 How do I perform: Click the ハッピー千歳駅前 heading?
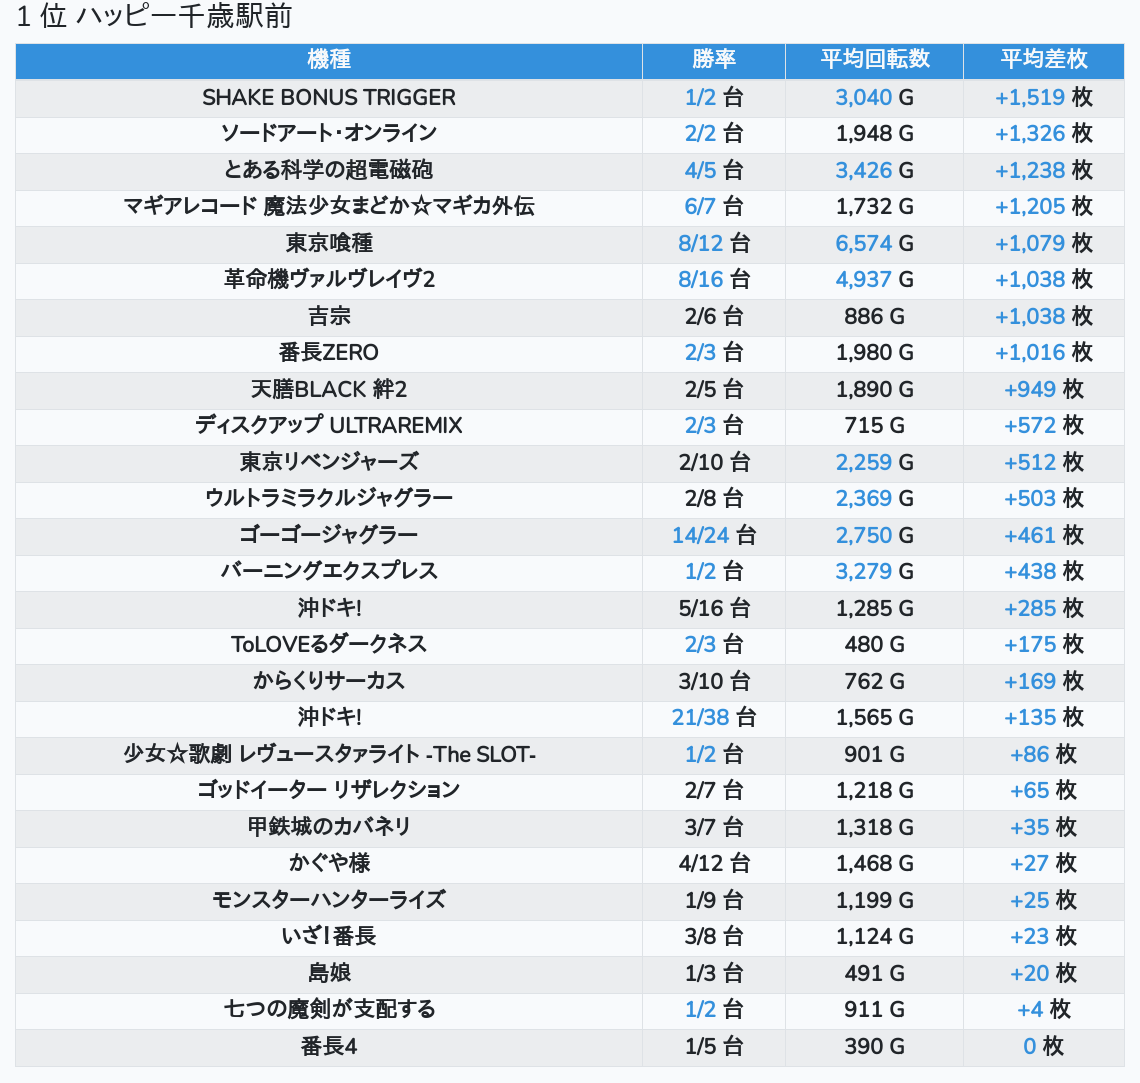coord(155,17)
